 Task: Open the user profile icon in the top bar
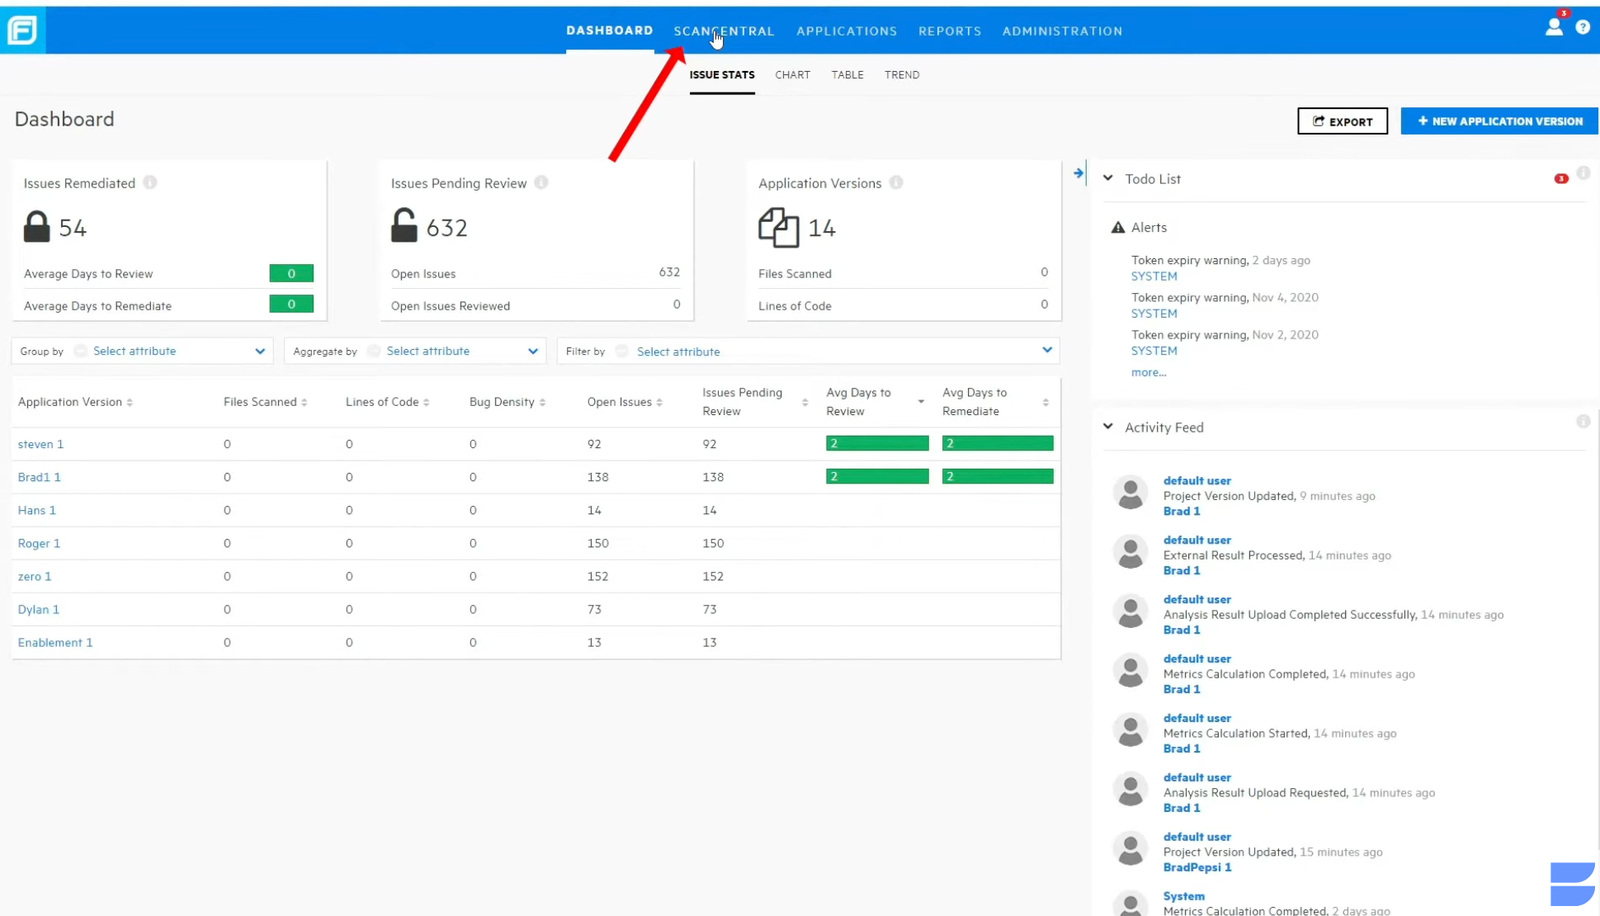tap(1553, 29)
